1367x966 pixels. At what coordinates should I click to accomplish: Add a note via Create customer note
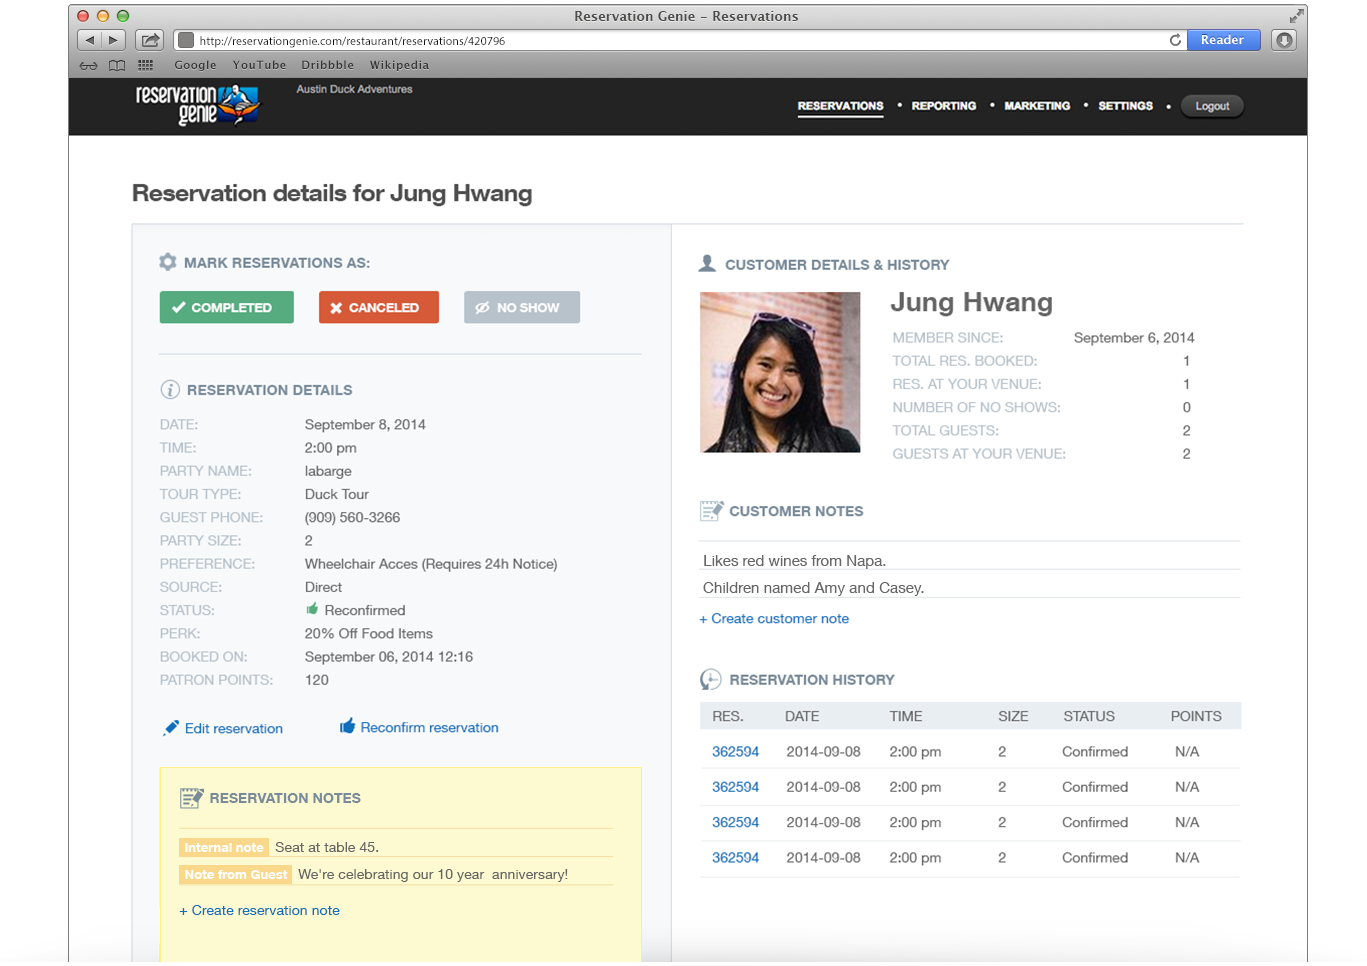pos(774,619)
